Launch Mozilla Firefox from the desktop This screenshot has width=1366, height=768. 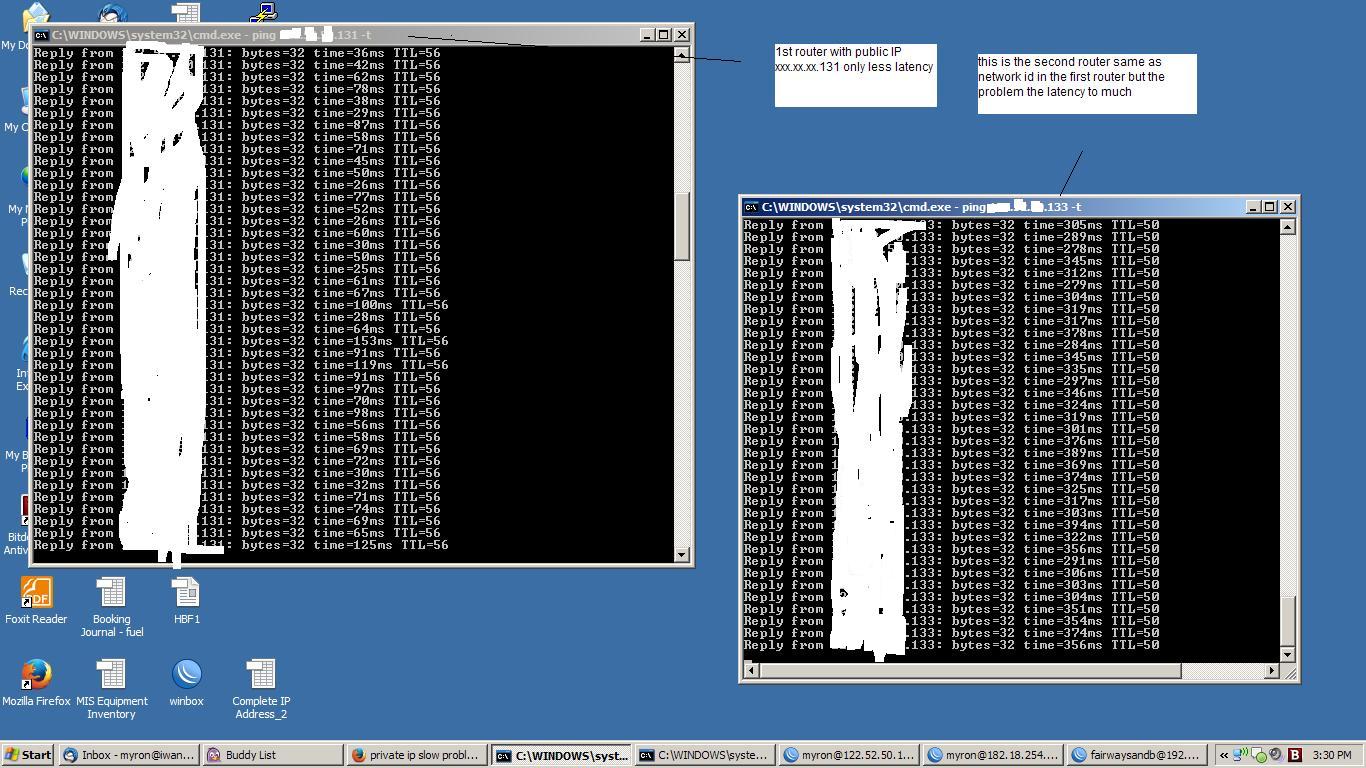[x=36, y=672]
